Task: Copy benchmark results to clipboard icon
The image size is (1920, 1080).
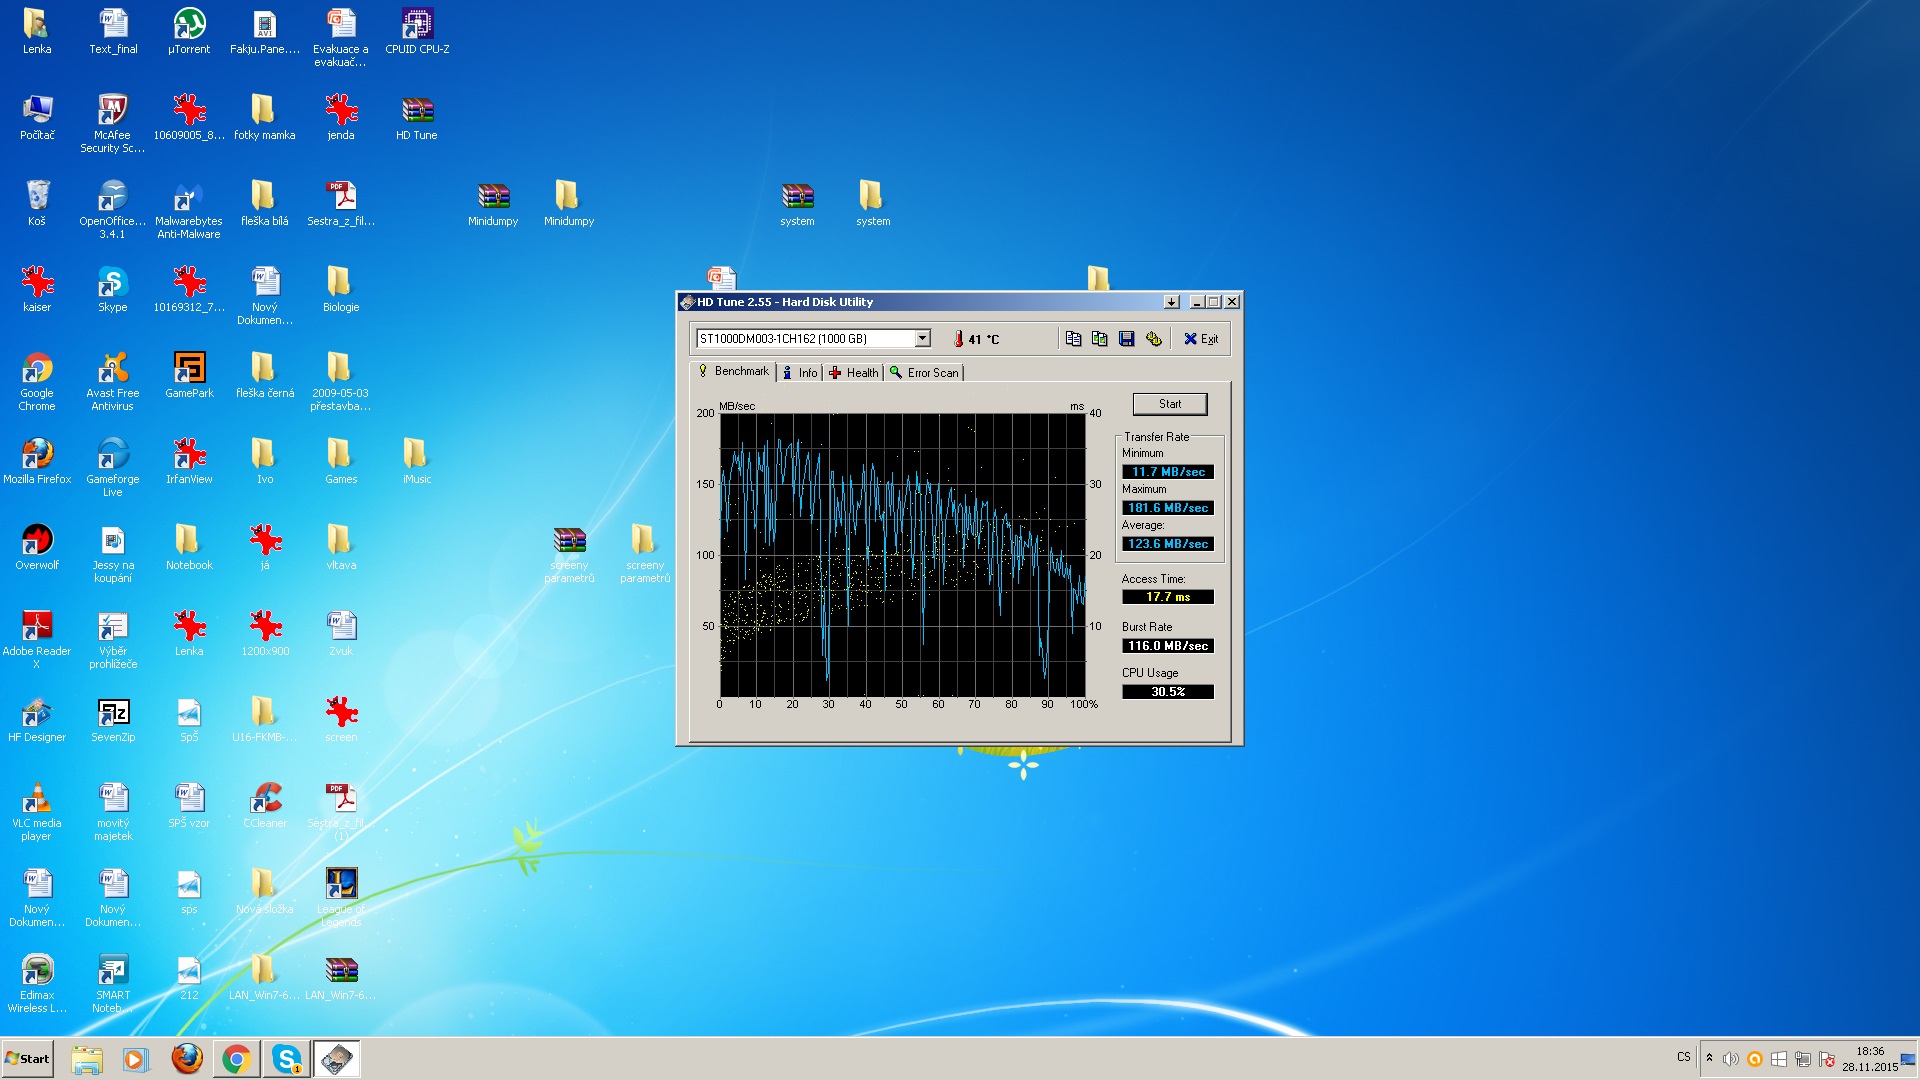Action: click(x=1073, y=339)
